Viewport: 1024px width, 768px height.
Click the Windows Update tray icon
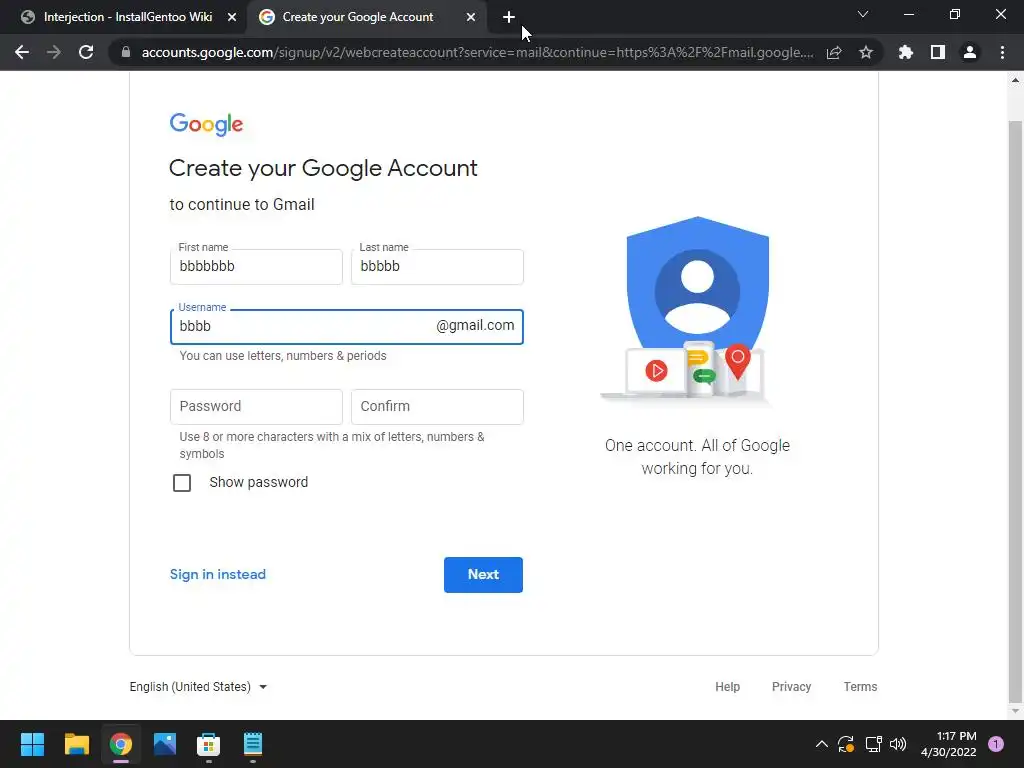pos(846,744)
